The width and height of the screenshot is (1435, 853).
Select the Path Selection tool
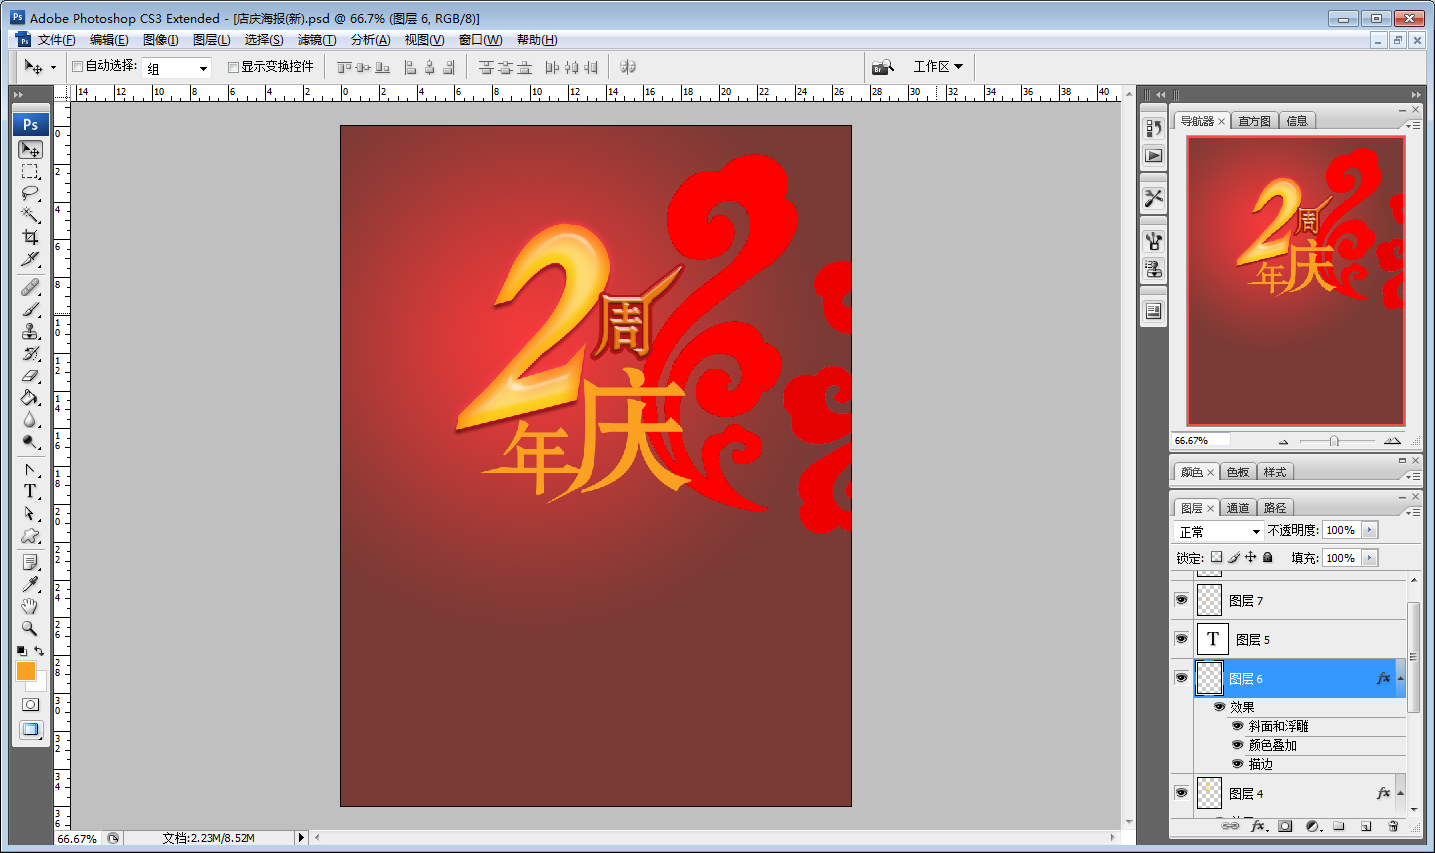30,514
